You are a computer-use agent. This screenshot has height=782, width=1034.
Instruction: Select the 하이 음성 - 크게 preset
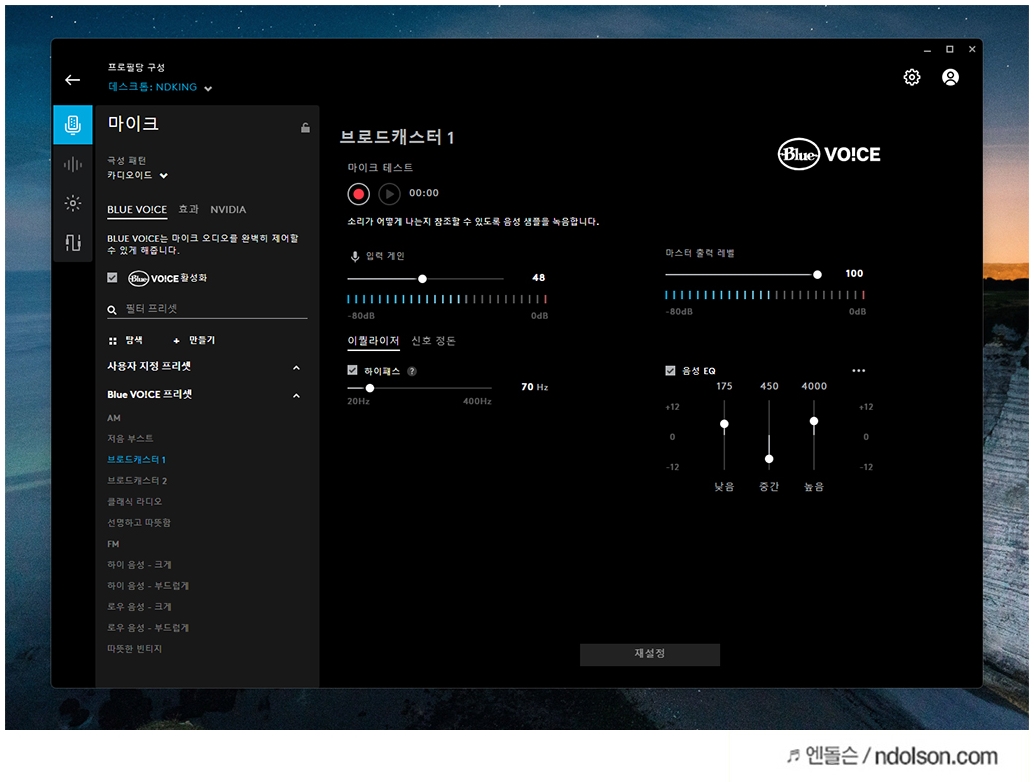[x=139, y=565]
